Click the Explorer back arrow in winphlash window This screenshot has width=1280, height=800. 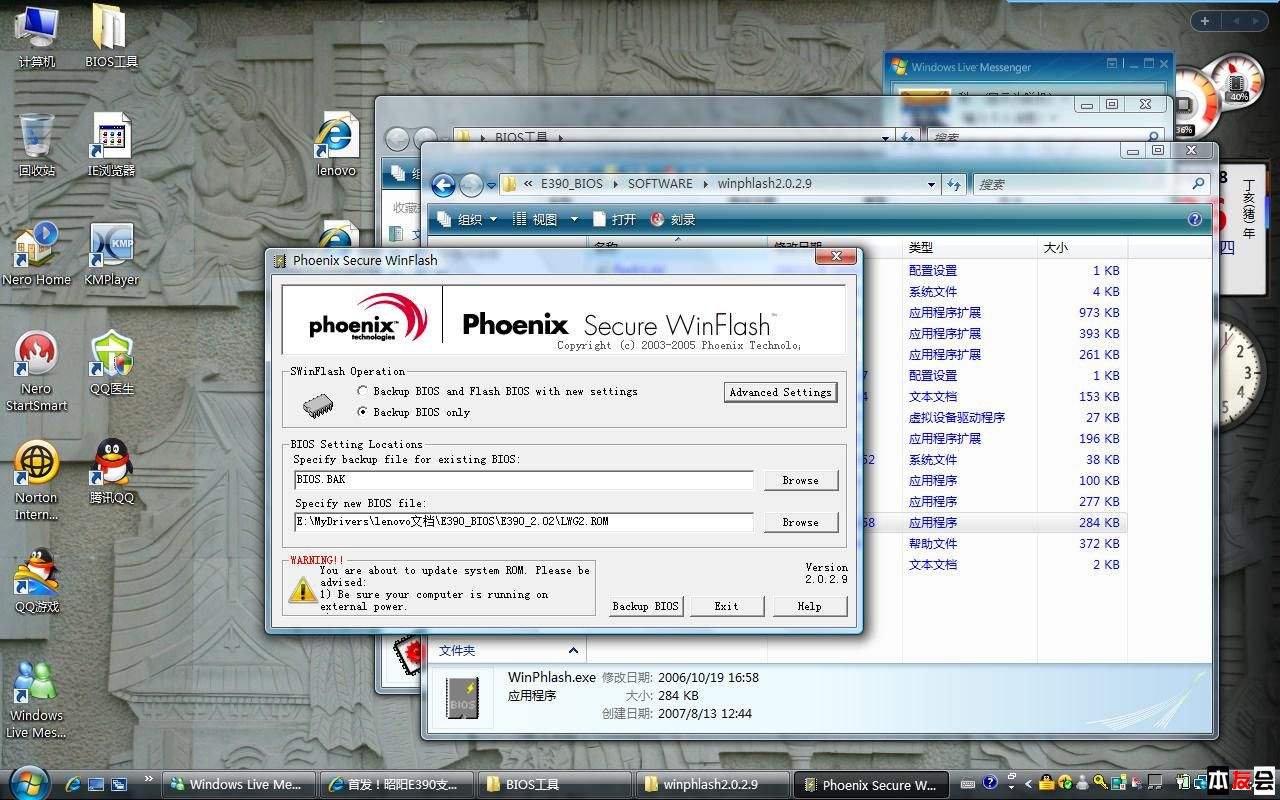click(x=443, y=185)
